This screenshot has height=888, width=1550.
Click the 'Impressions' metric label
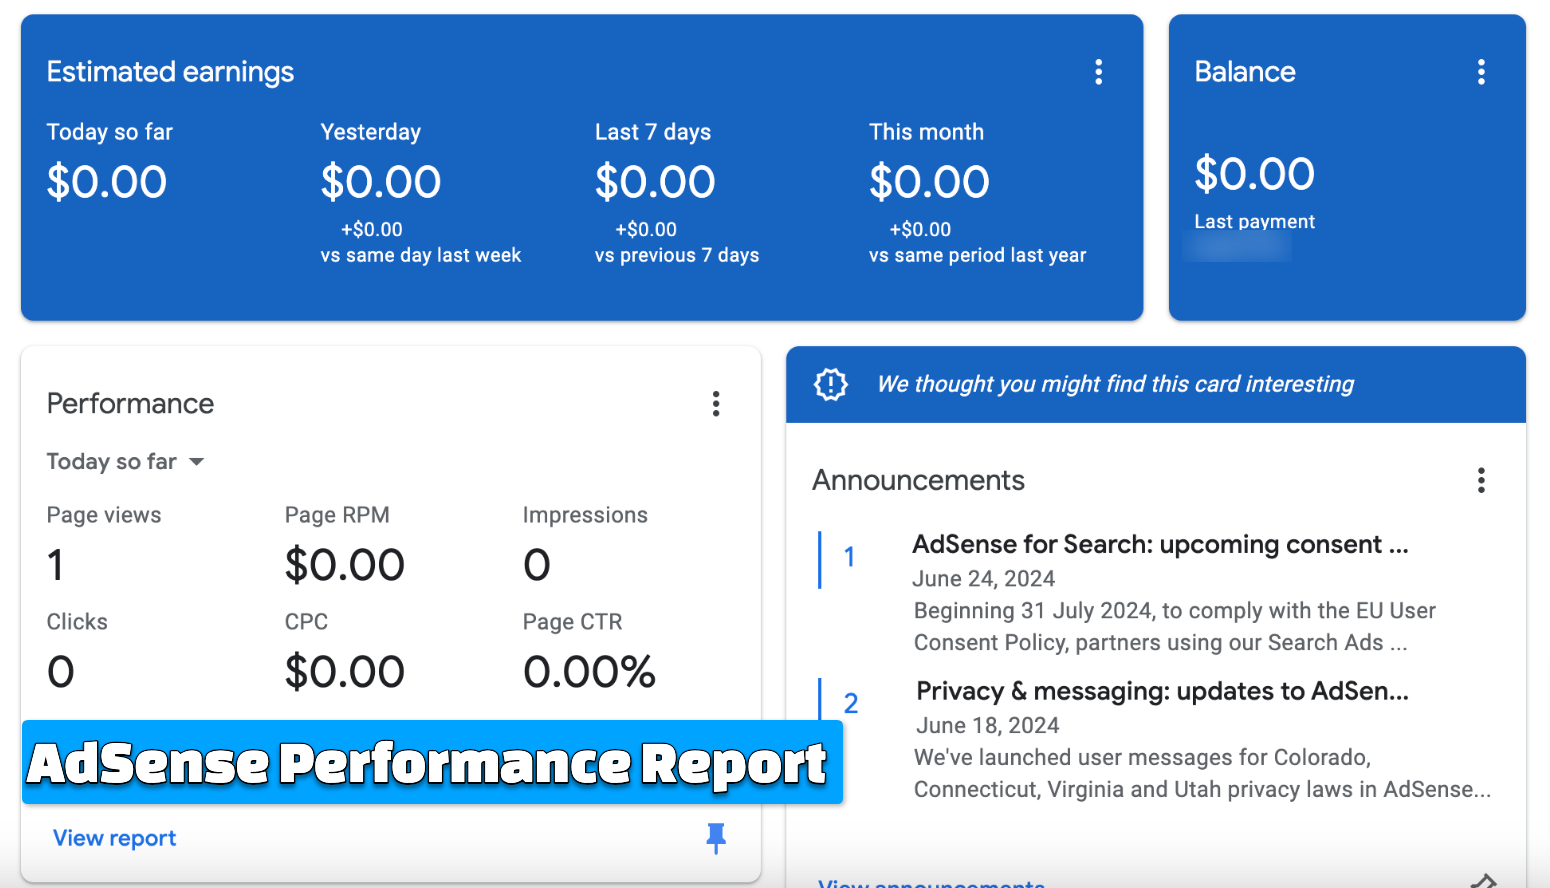[585, 515]
